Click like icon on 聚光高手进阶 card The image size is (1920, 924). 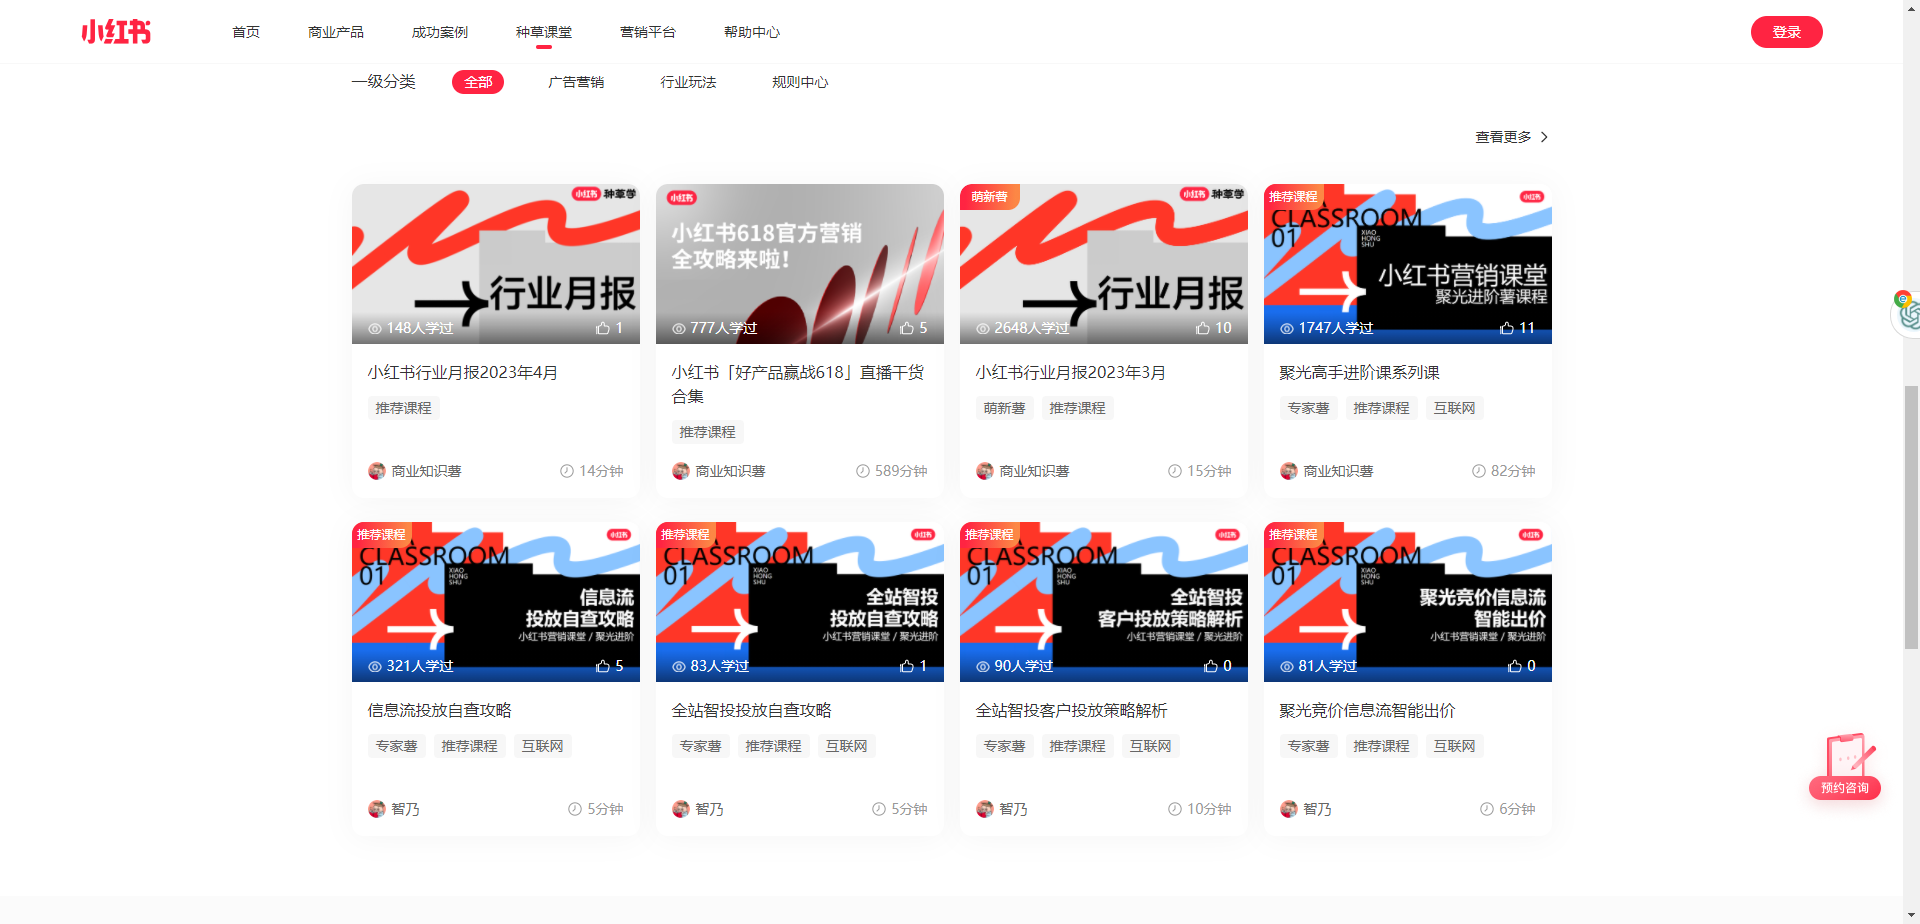(1507, 328)
